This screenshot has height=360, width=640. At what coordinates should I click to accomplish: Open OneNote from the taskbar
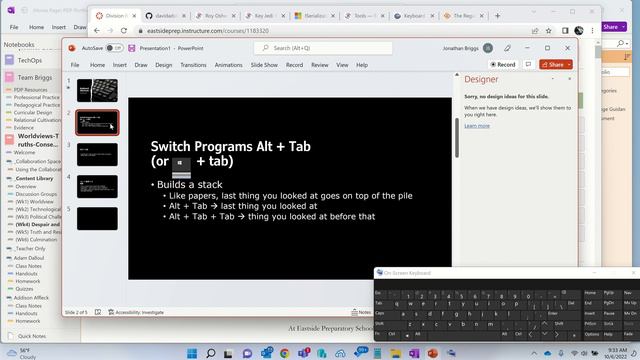414,353
